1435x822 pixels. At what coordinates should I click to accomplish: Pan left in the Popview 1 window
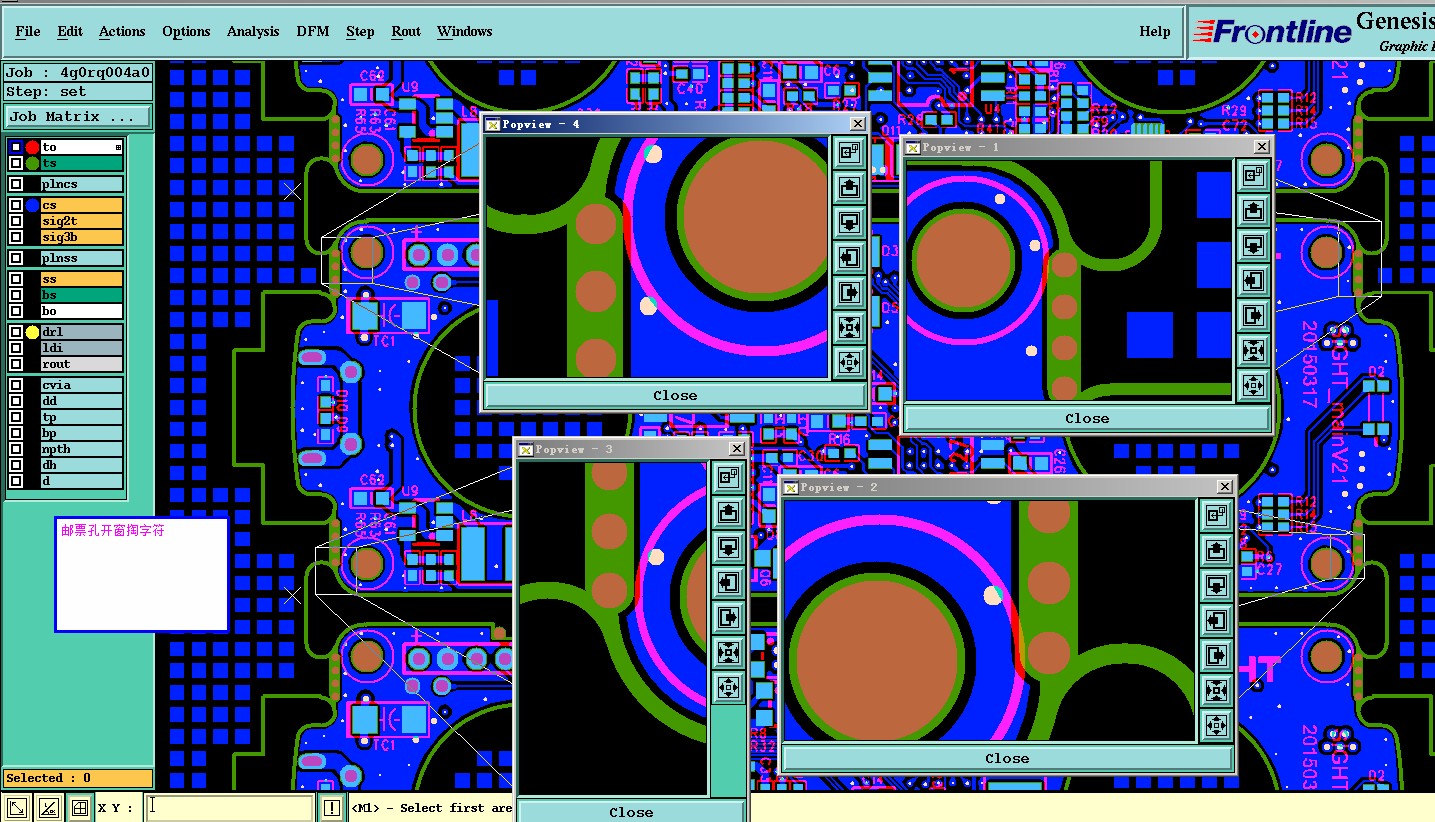(x=1253, y=280)
